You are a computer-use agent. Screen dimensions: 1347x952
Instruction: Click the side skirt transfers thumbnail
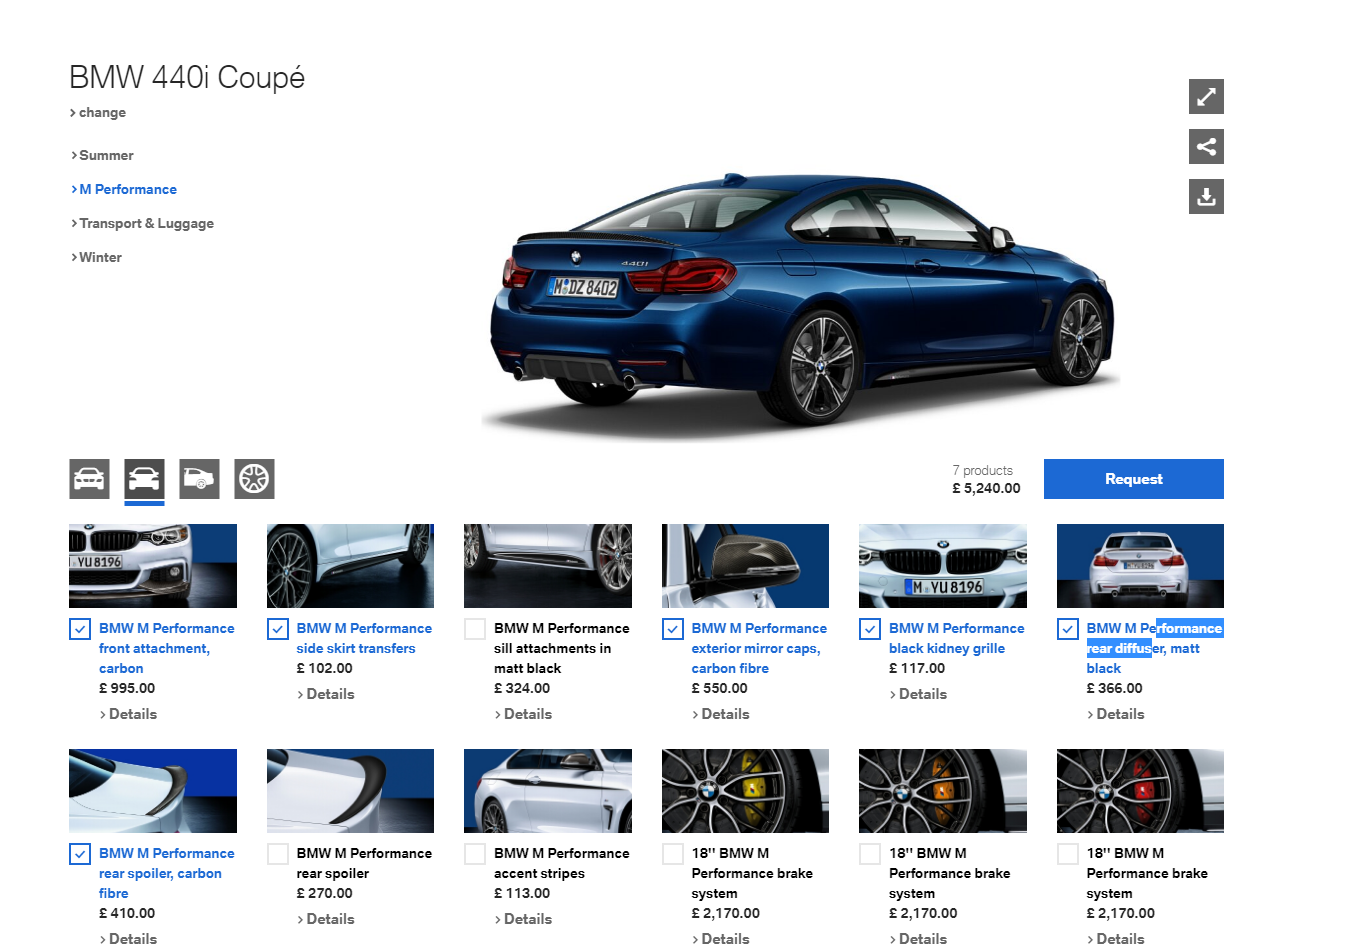tap(350, 566)
